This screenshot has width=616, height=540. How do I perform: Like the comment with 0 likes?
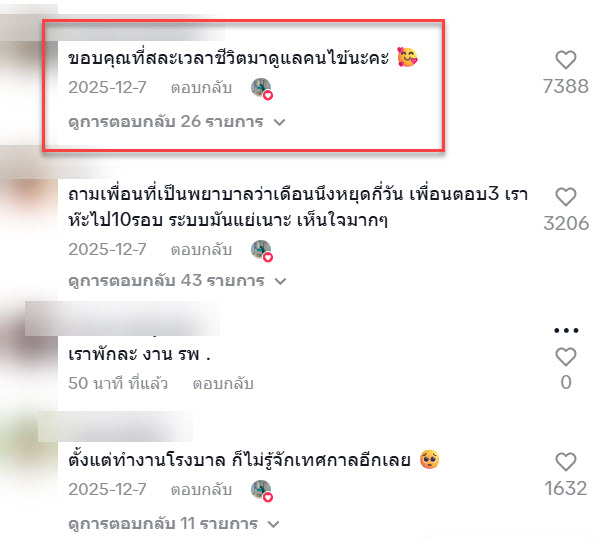point(566,356)
